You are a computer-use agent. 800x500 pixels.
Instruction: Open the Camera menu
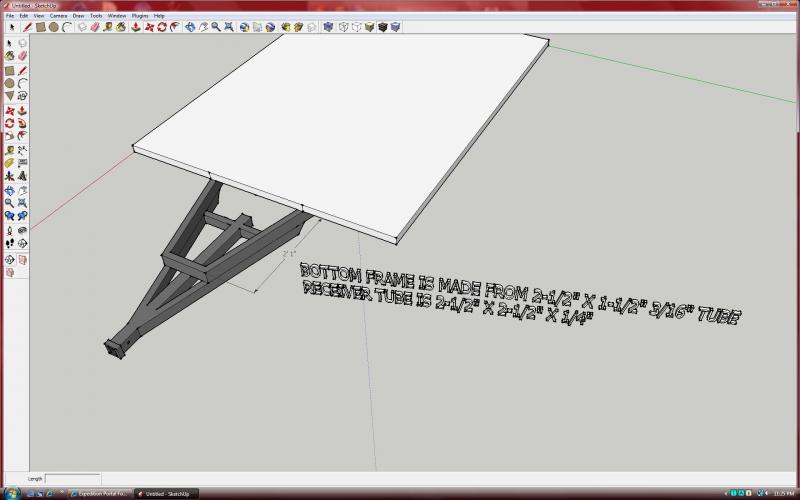(59, 16)
